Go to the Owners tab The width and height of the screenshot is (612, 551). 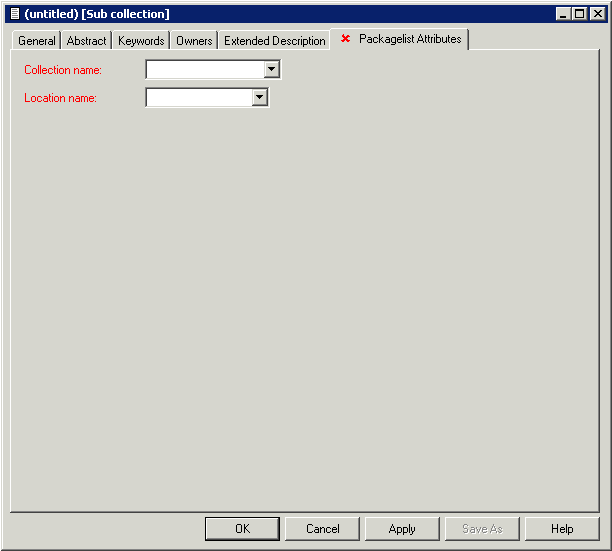[x=194, y=41]
